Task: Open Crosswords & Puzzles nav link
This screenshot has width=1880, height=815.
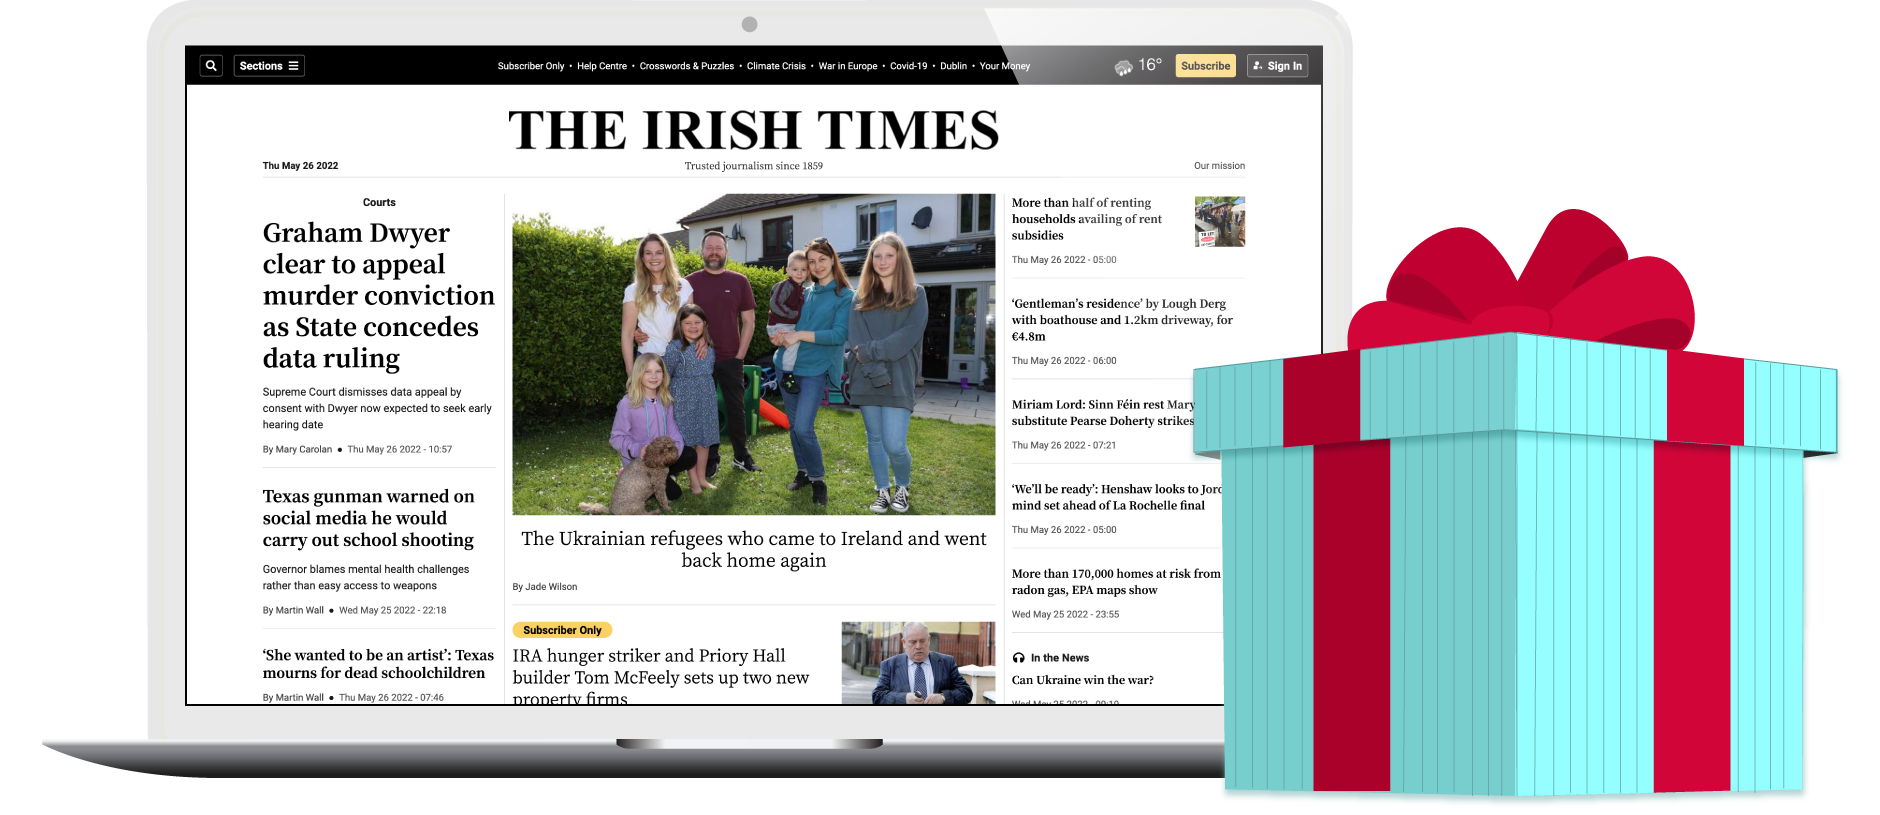Action: pyautogui.click(x=686, y=66)
